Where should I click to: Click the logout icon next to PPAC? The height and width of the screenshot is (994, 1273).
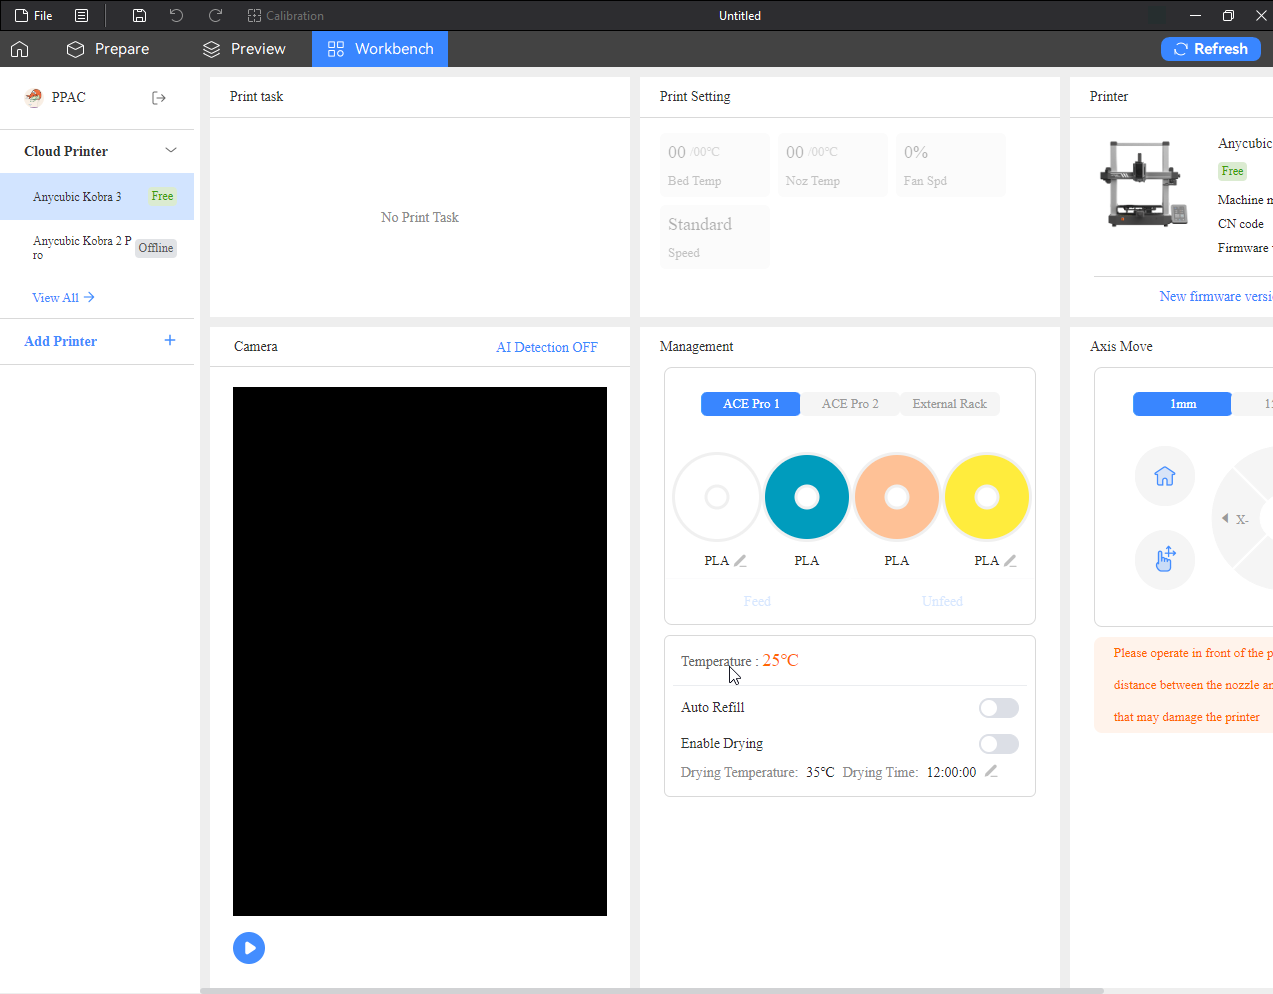(159, 98)
